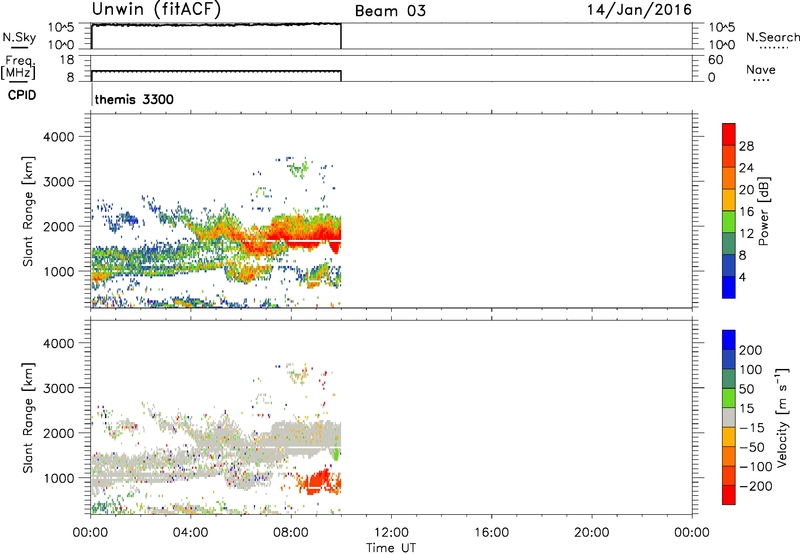800x554 pixels.
Task: Click the red negative-velocity patch near 1000 km
Action: pos(319,481)
